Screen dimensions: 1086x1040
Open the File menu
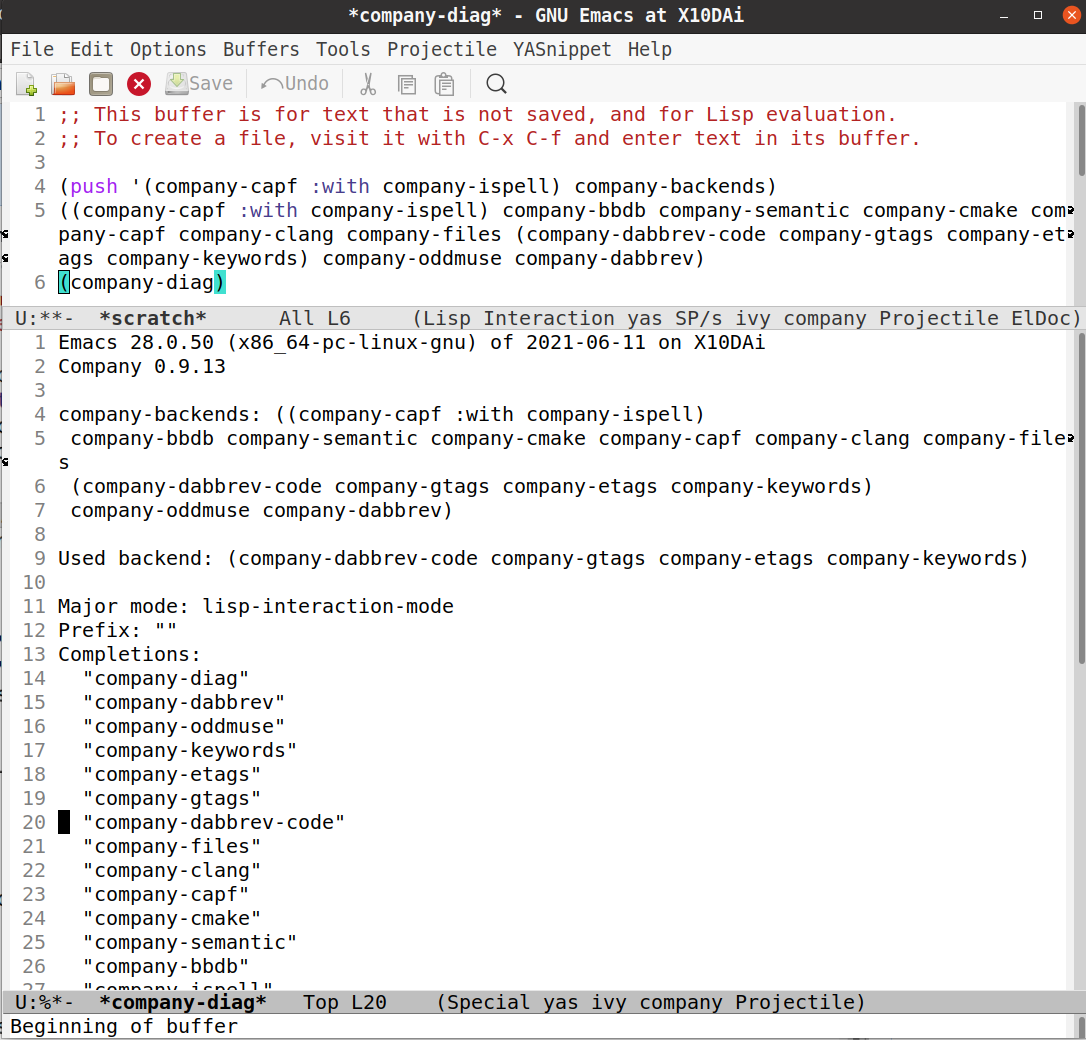point(32,50)
